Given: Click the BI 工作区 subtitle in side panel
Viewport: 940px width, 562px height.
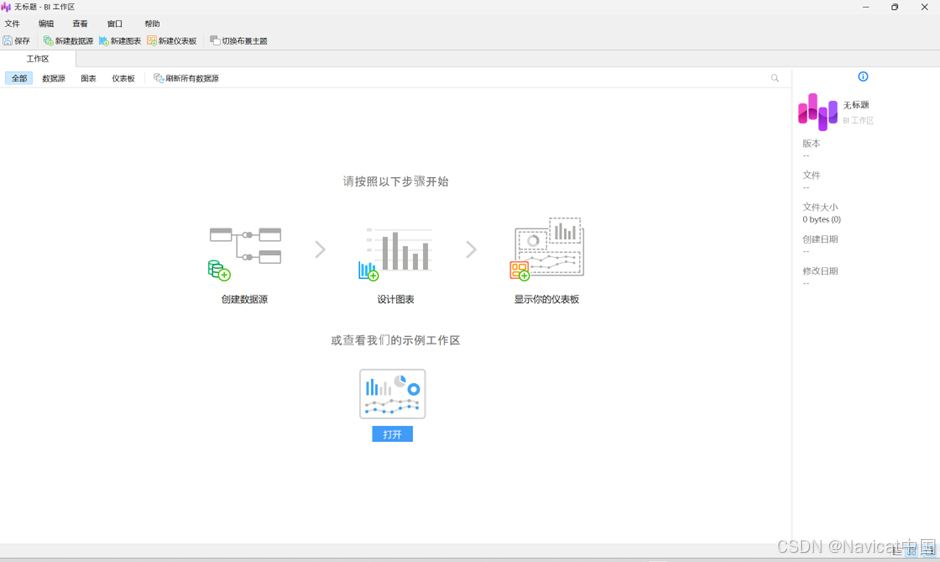Looking at the screenshot, I should 858,121.
